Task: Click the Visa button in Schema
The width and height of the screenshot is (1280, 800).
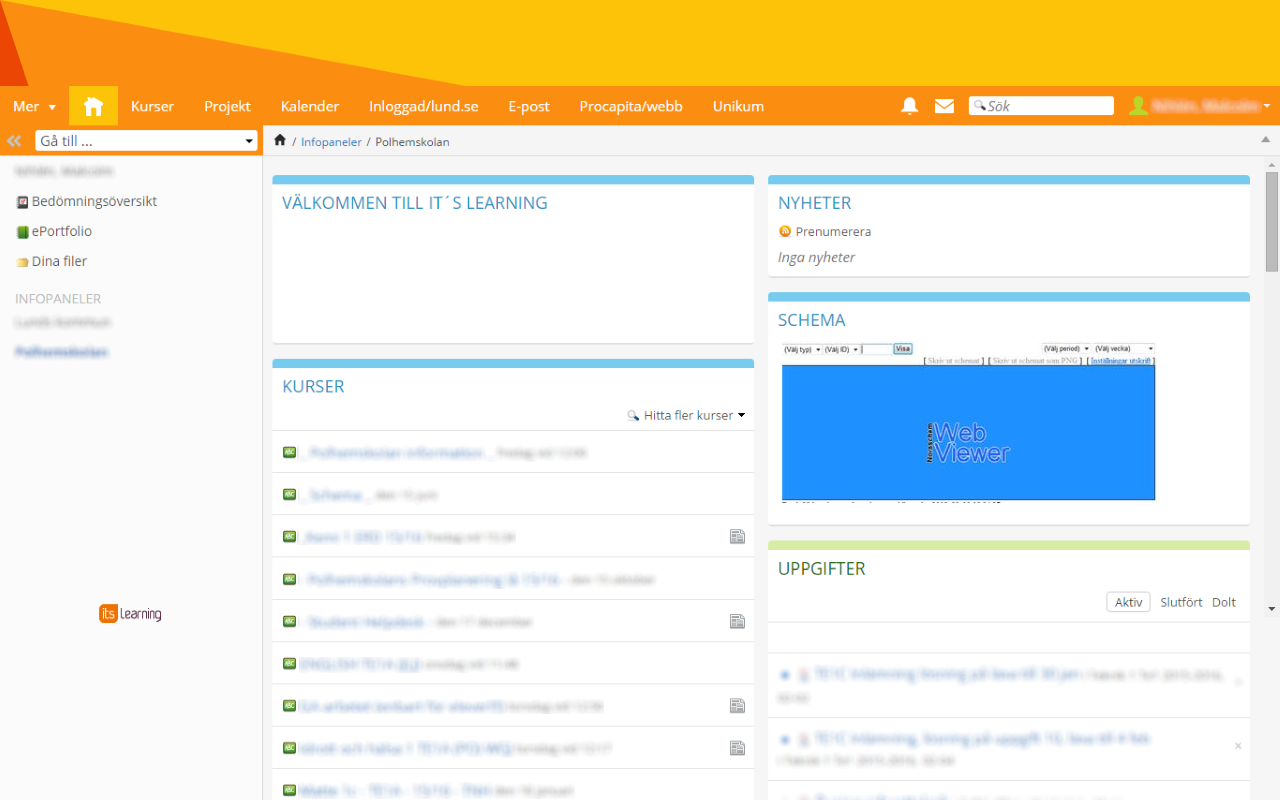Action: click(x=903, y=349)
